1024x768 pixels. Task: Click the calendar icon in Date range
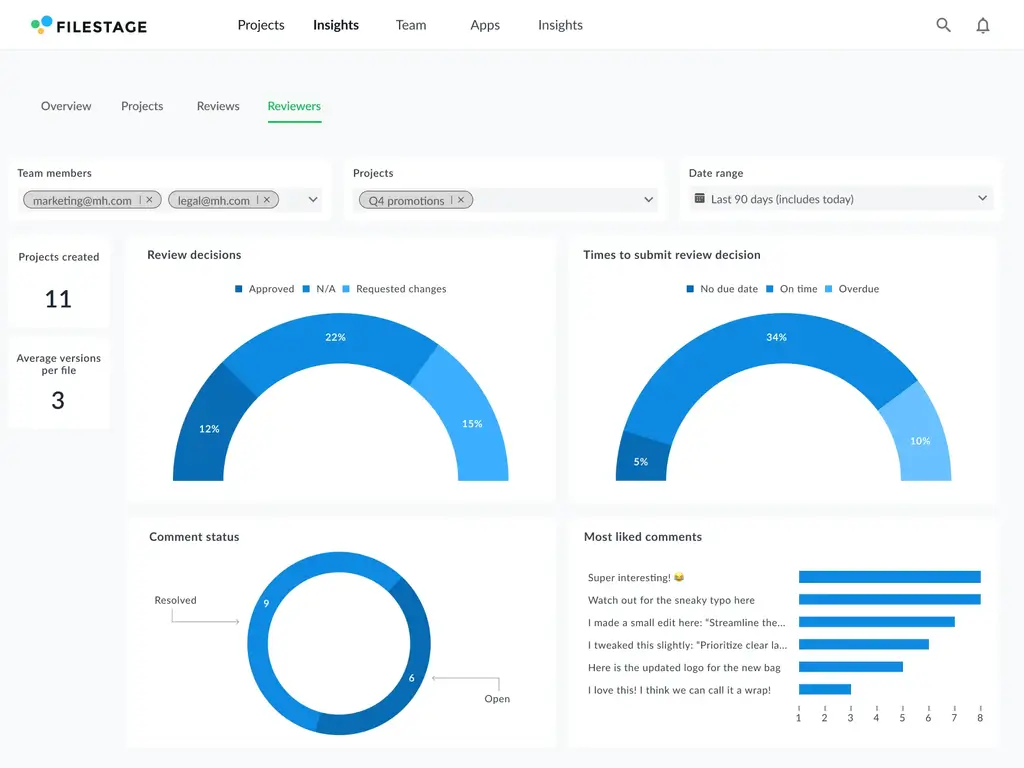tap(699, 198)
